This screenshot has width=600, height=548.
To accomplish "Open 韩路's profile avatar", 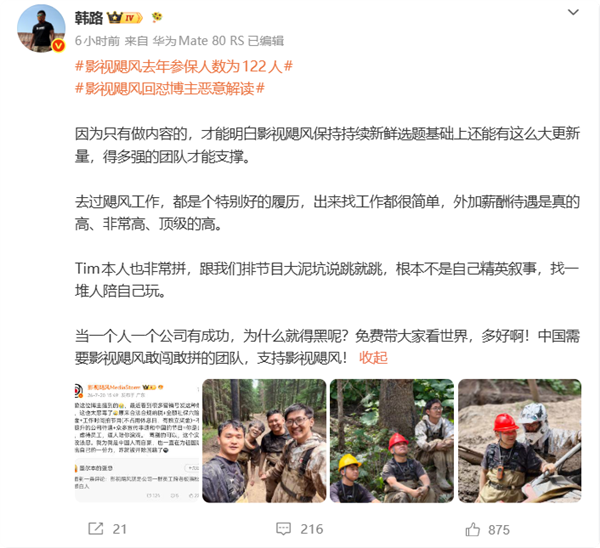I will coord(41,28).
